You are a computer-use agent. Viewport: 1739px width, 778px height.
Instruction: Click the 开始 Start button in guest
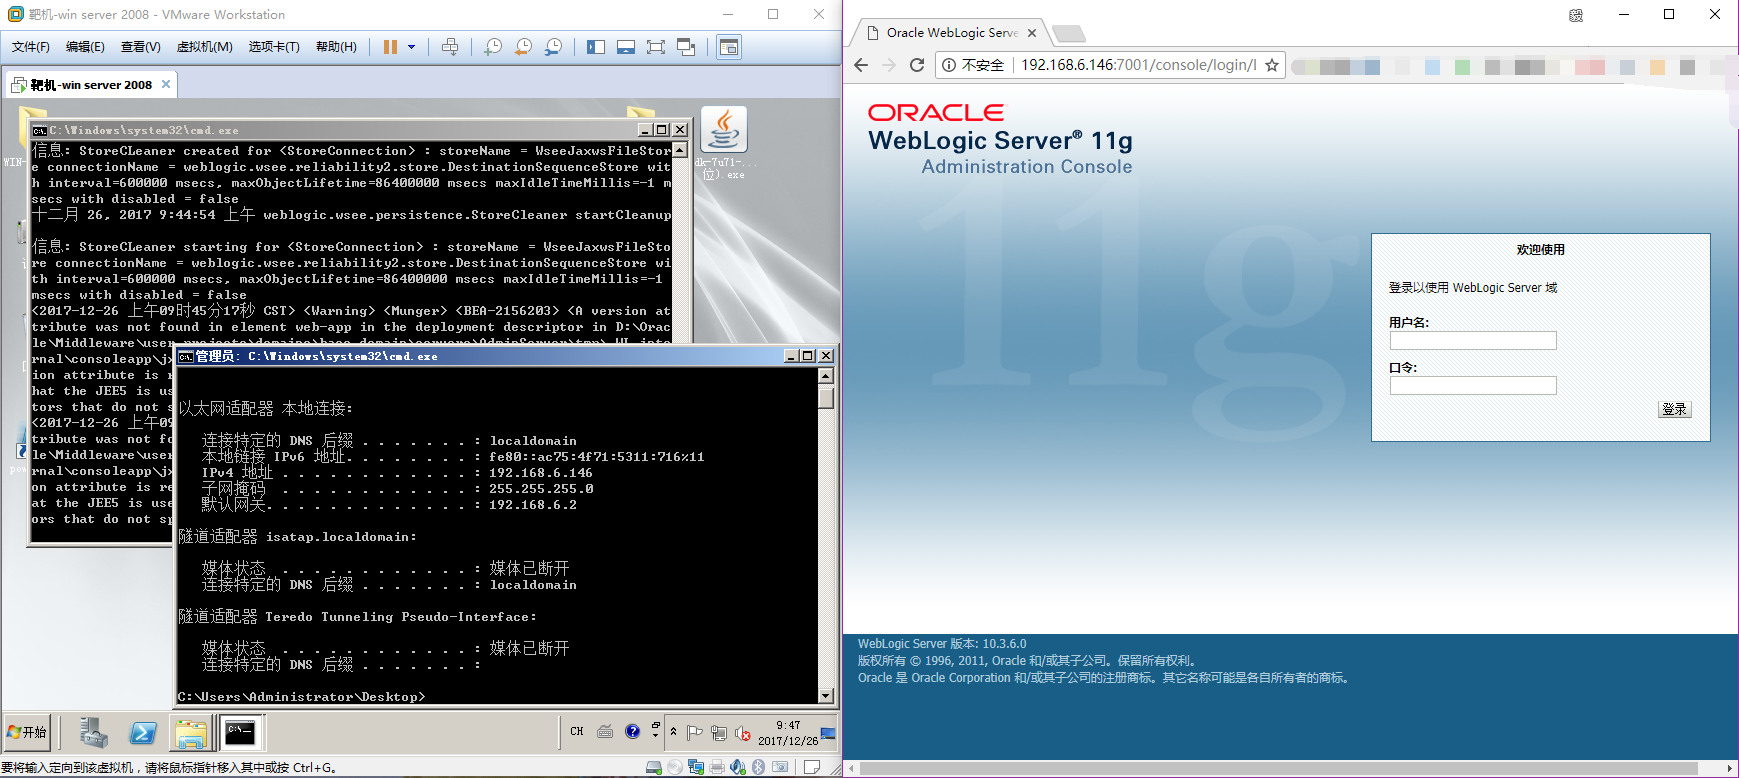tap(27, 733)
